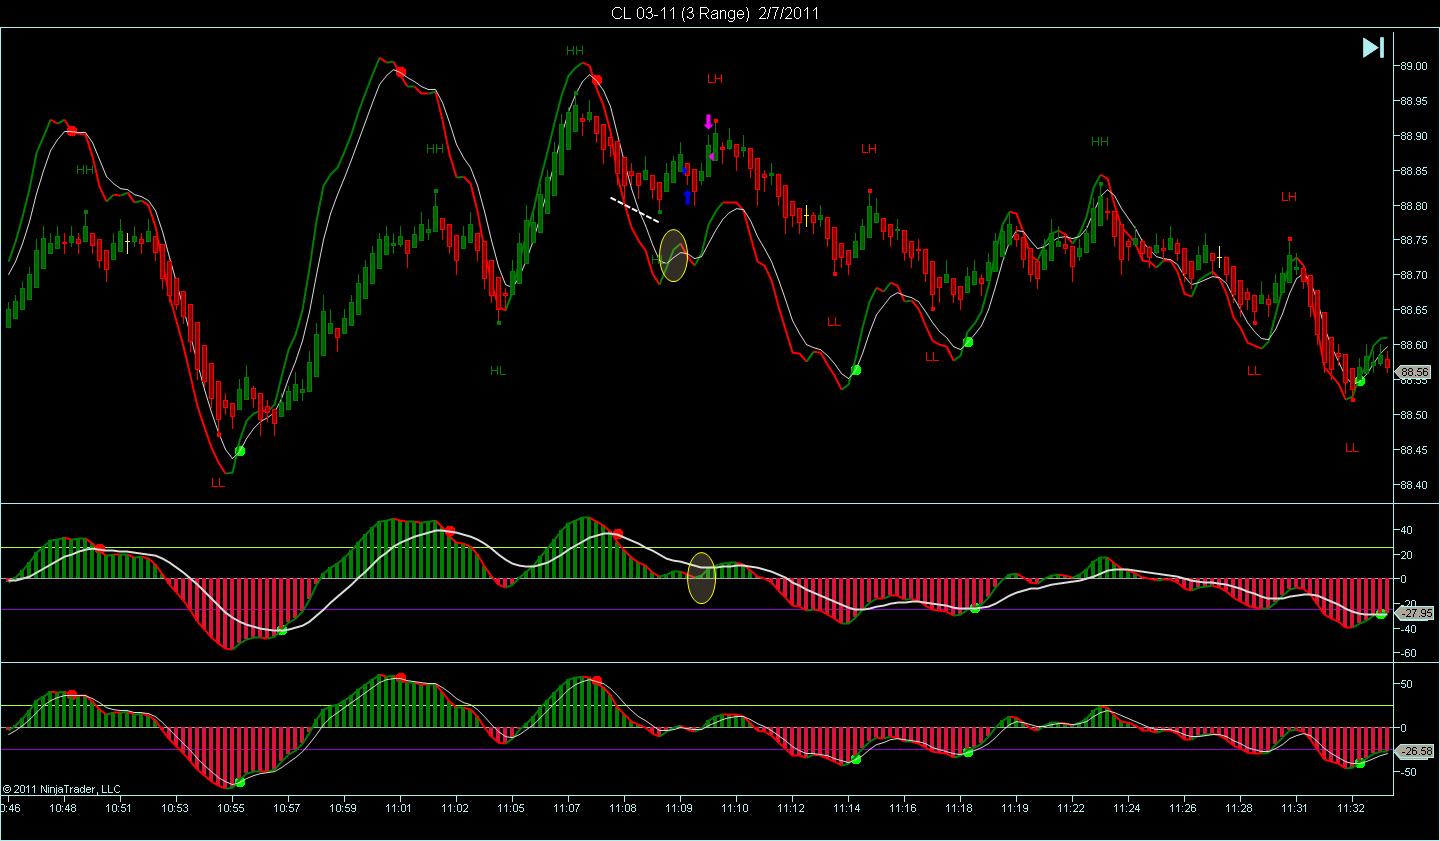Click the 11:24 time axis label

(1127, 806)
